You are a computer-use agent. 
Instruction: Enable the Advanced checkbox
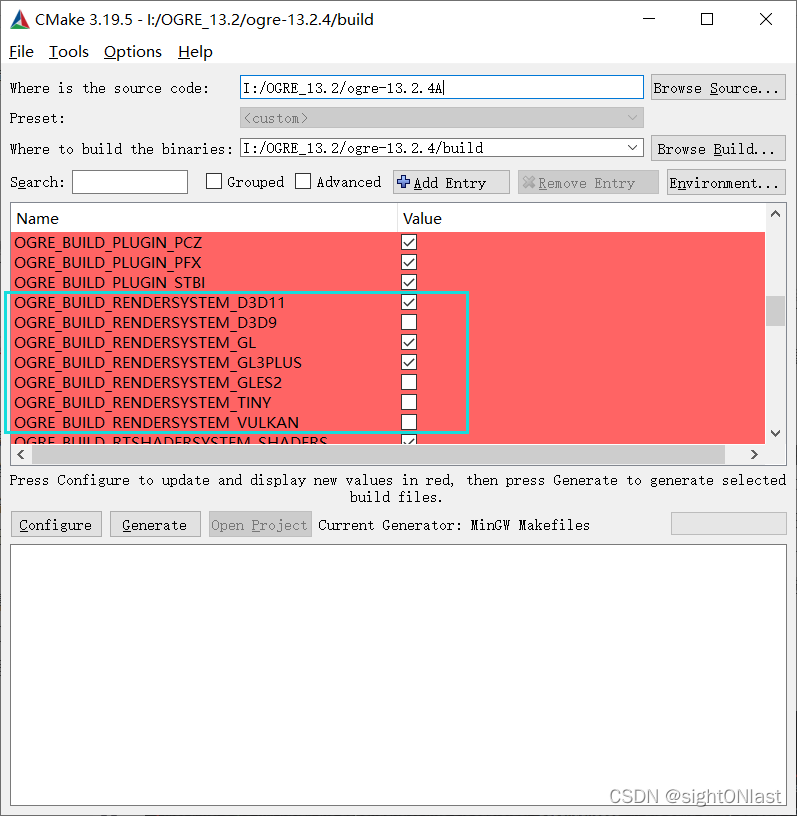coord(303,181)
